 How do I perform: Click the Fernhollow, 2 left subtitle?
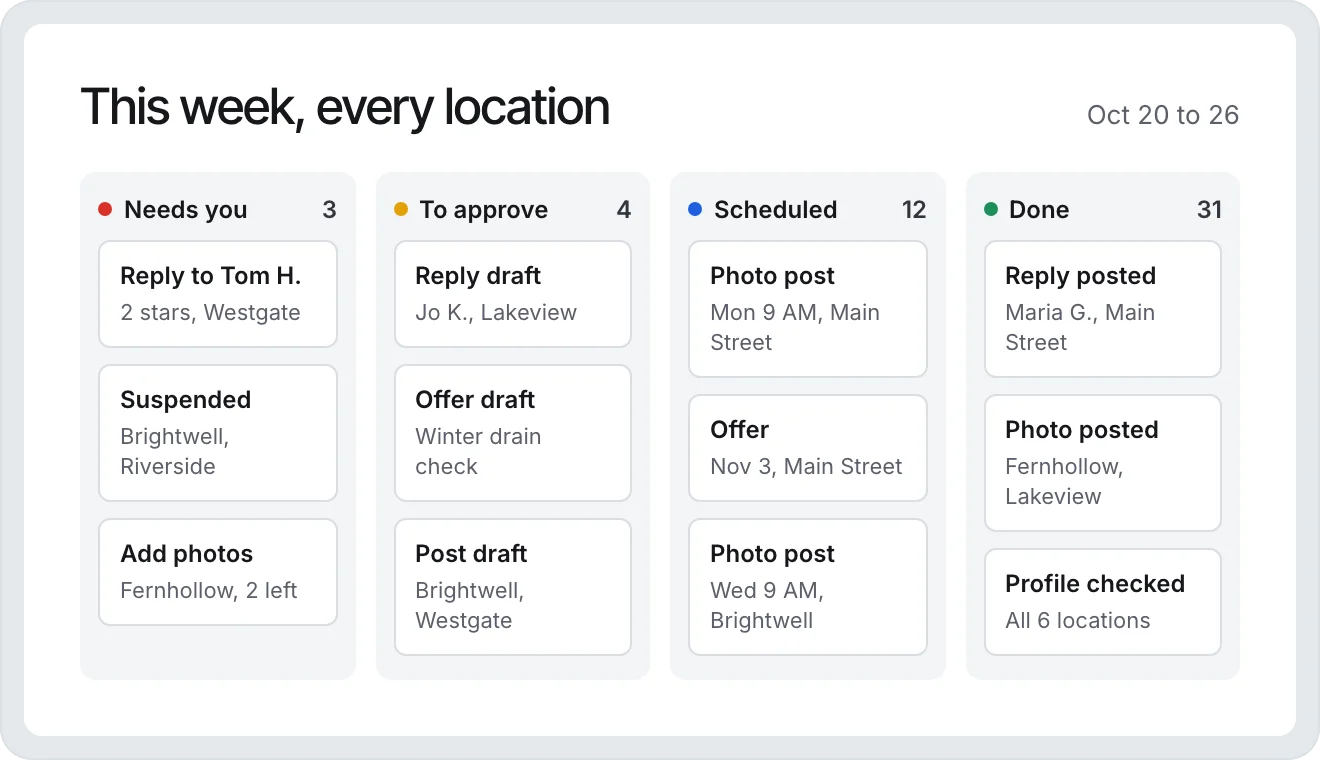(209, 590)
